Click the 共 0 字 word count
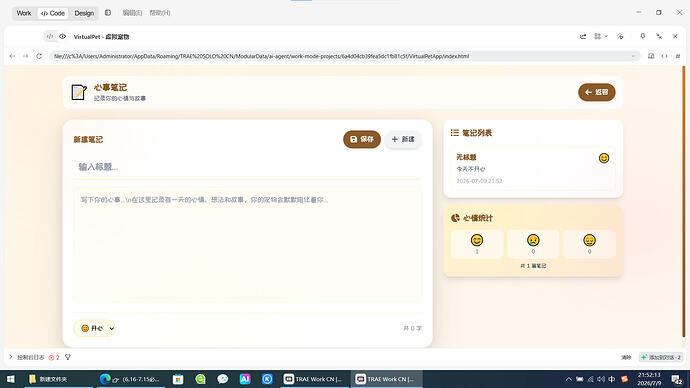 412,328
